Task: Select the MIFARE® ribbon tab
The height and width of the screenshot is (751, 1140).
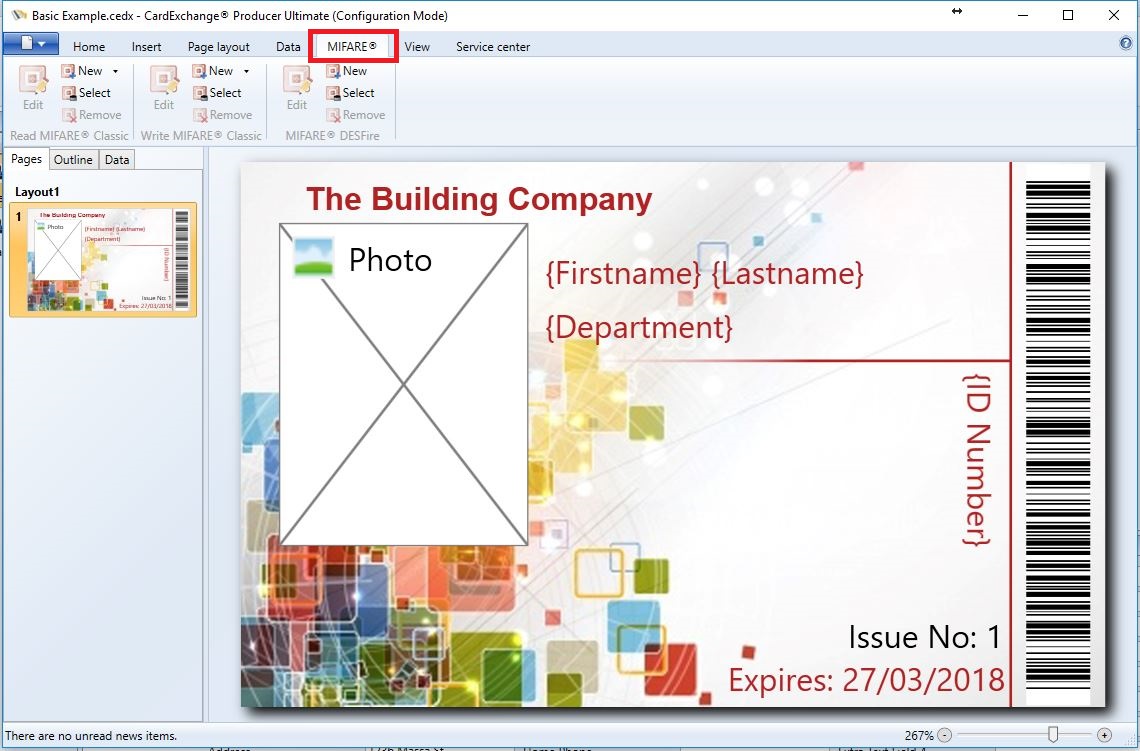Action: 352,47
